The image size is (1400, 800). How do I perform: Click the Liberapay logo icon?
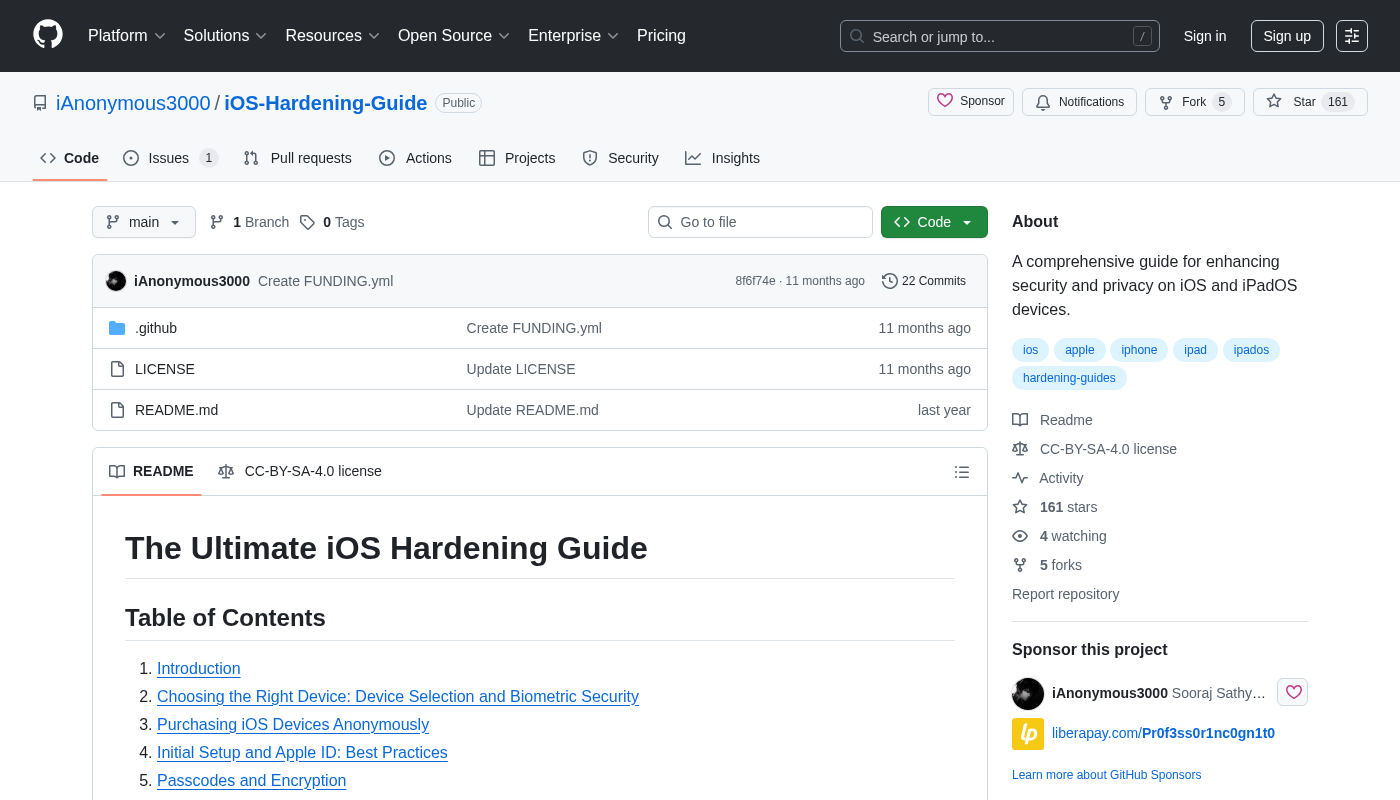[1027, 734]
